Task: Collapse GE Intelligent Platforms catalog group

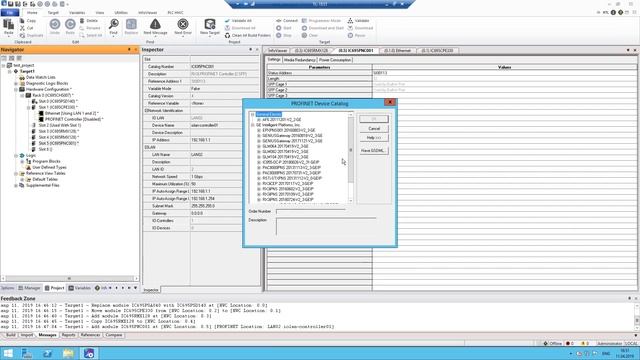Action: click(x=253, y=125)
